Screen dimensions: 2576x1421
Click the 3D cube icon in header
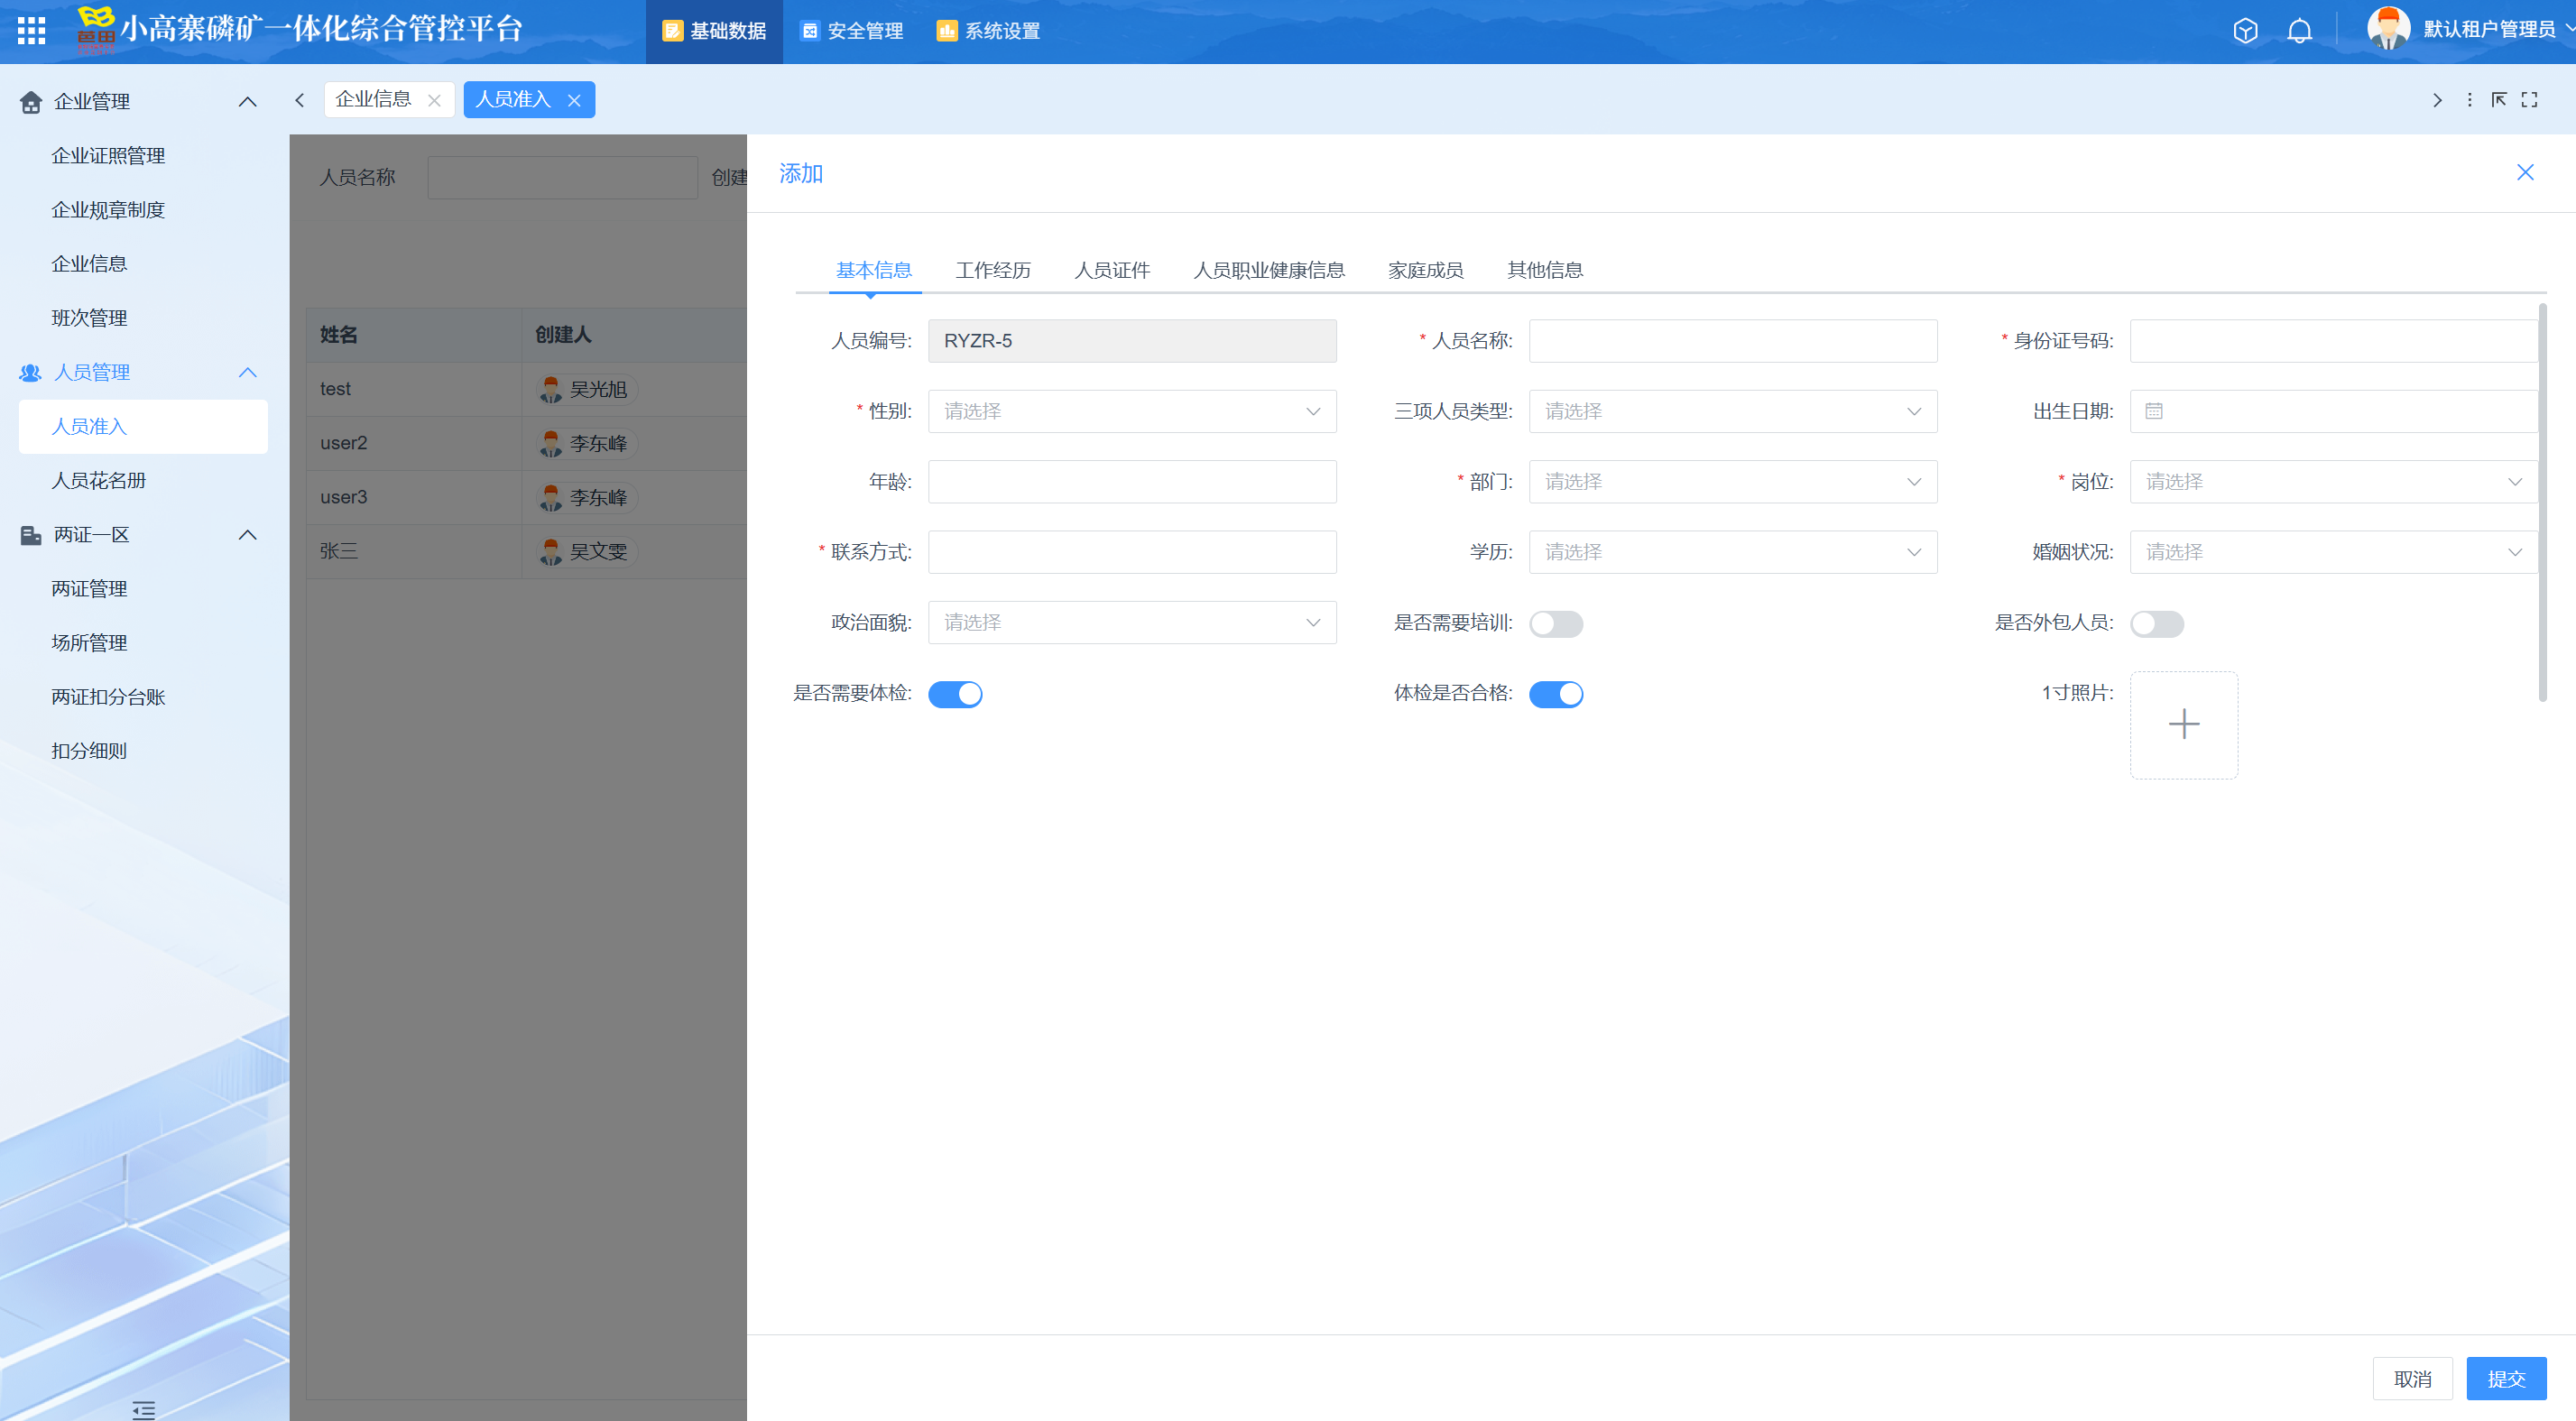tap(2245, 31)
